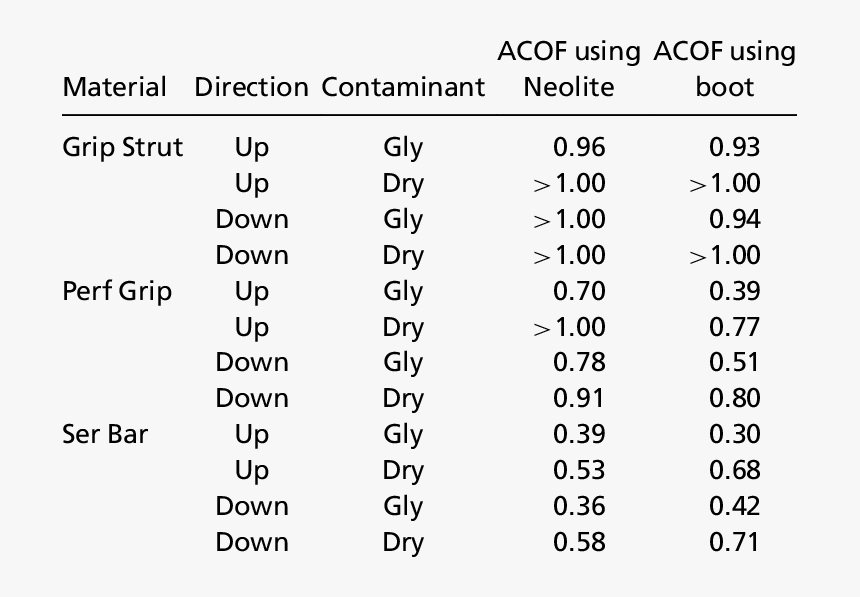Select the Grip Strut material cell

[x=122, y=147]
